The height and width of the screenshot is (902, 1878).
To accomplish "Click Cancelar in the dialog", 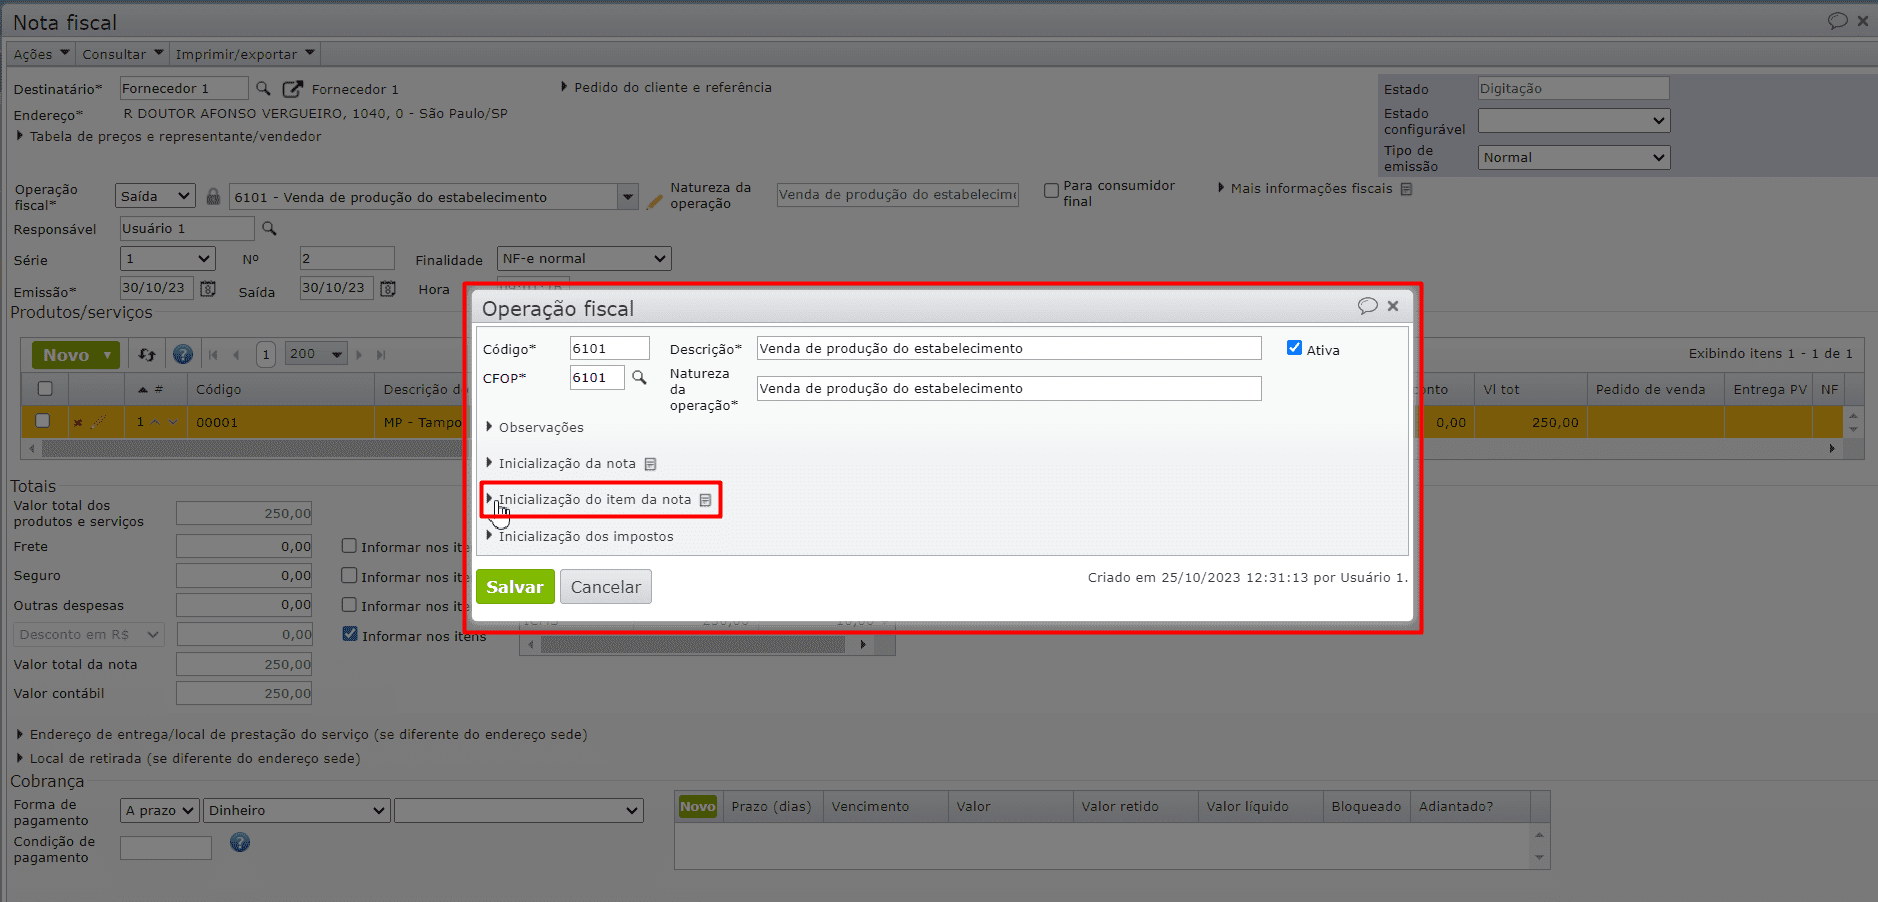I will tap(606, 587).
